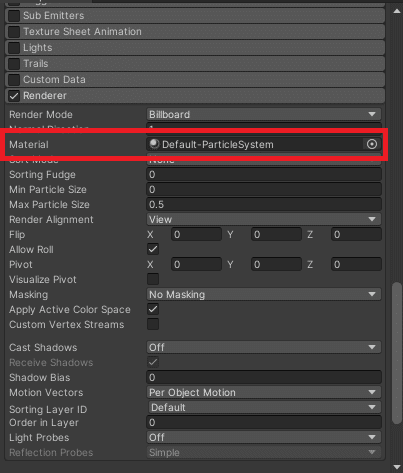Click the Sorting Fudge label
The width and height of the screenshot is (403, 473).
42,174
